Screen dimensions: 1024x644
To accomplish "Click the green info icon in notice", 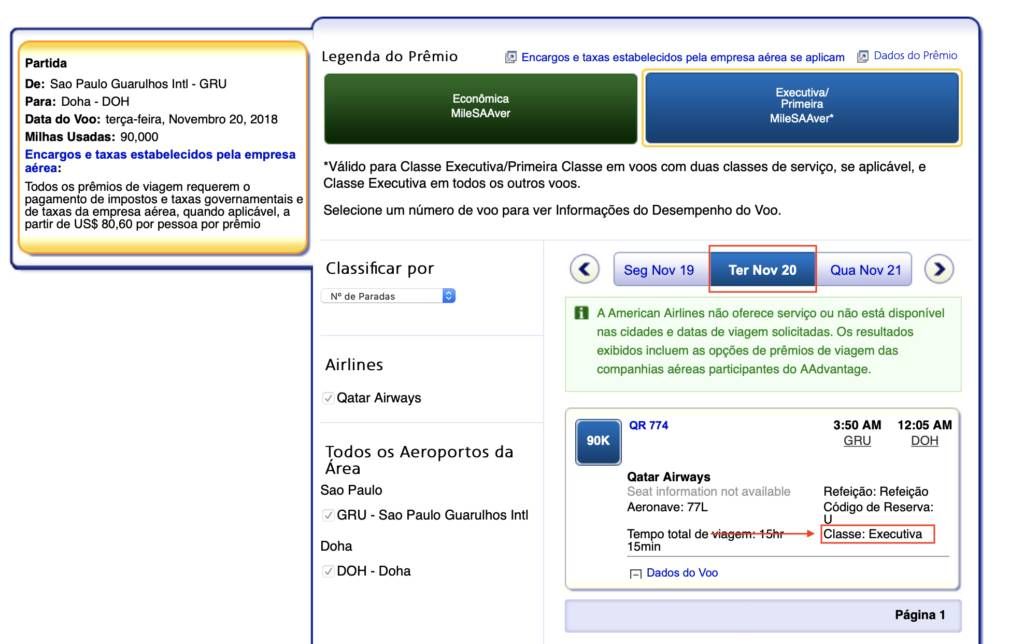I will pos(581,313).
